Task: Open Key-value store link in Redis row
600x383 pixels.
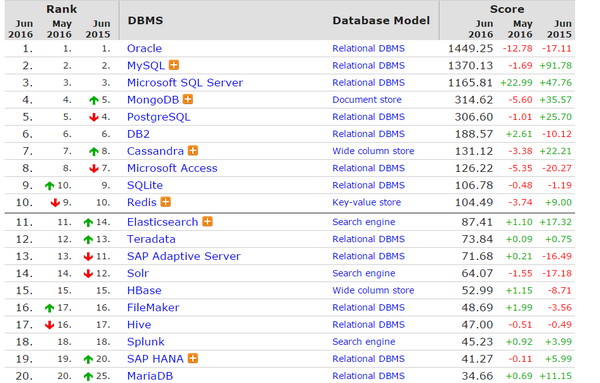Action: click(367, 202)
